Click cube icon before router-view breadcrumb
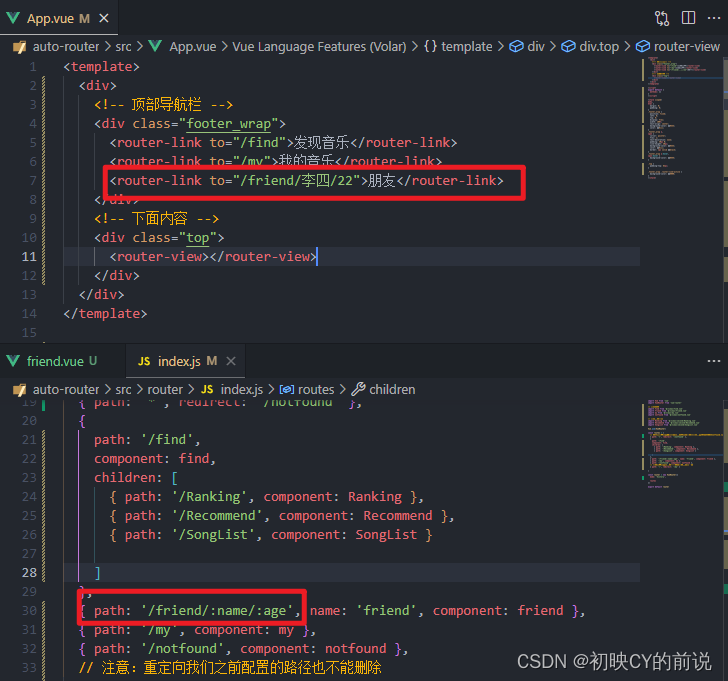Screen dimensions: 728x681 [x=643, y=46]
